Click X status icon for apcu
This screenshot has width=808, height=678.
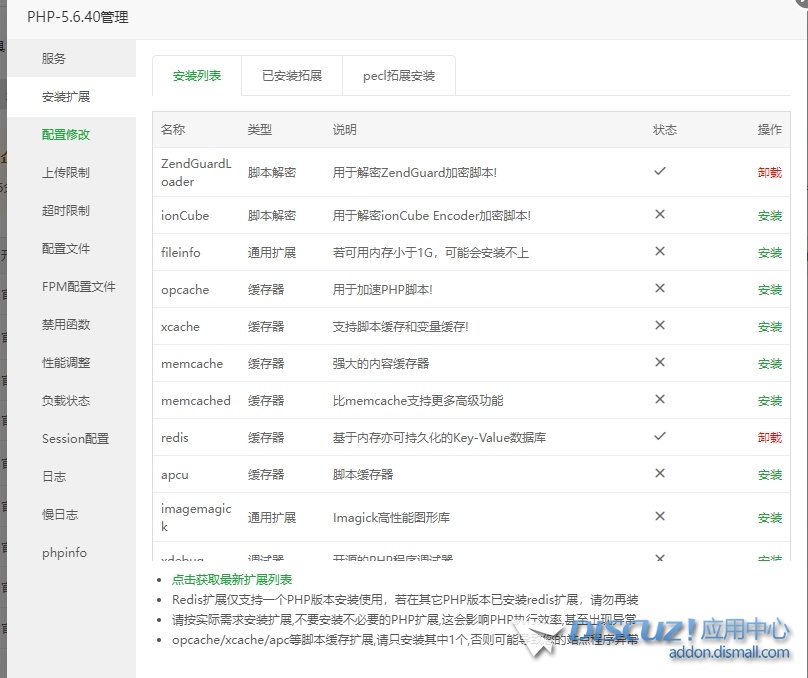pyautogui.click(x=660, y=473)
